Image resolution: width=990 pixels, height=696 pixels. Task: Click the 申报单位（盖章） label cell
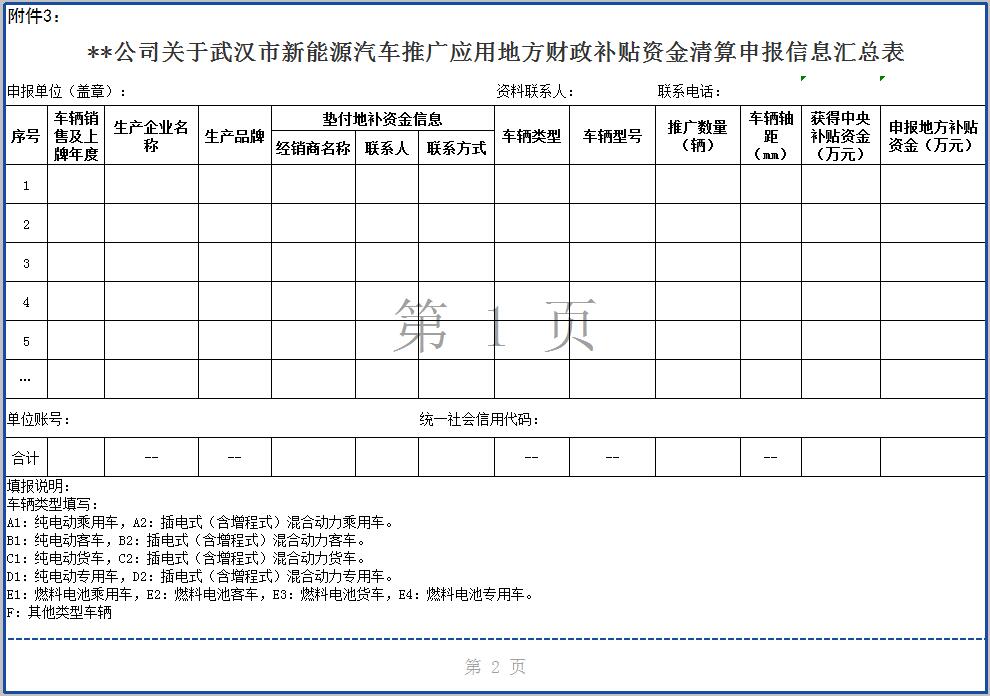[67, 92]
